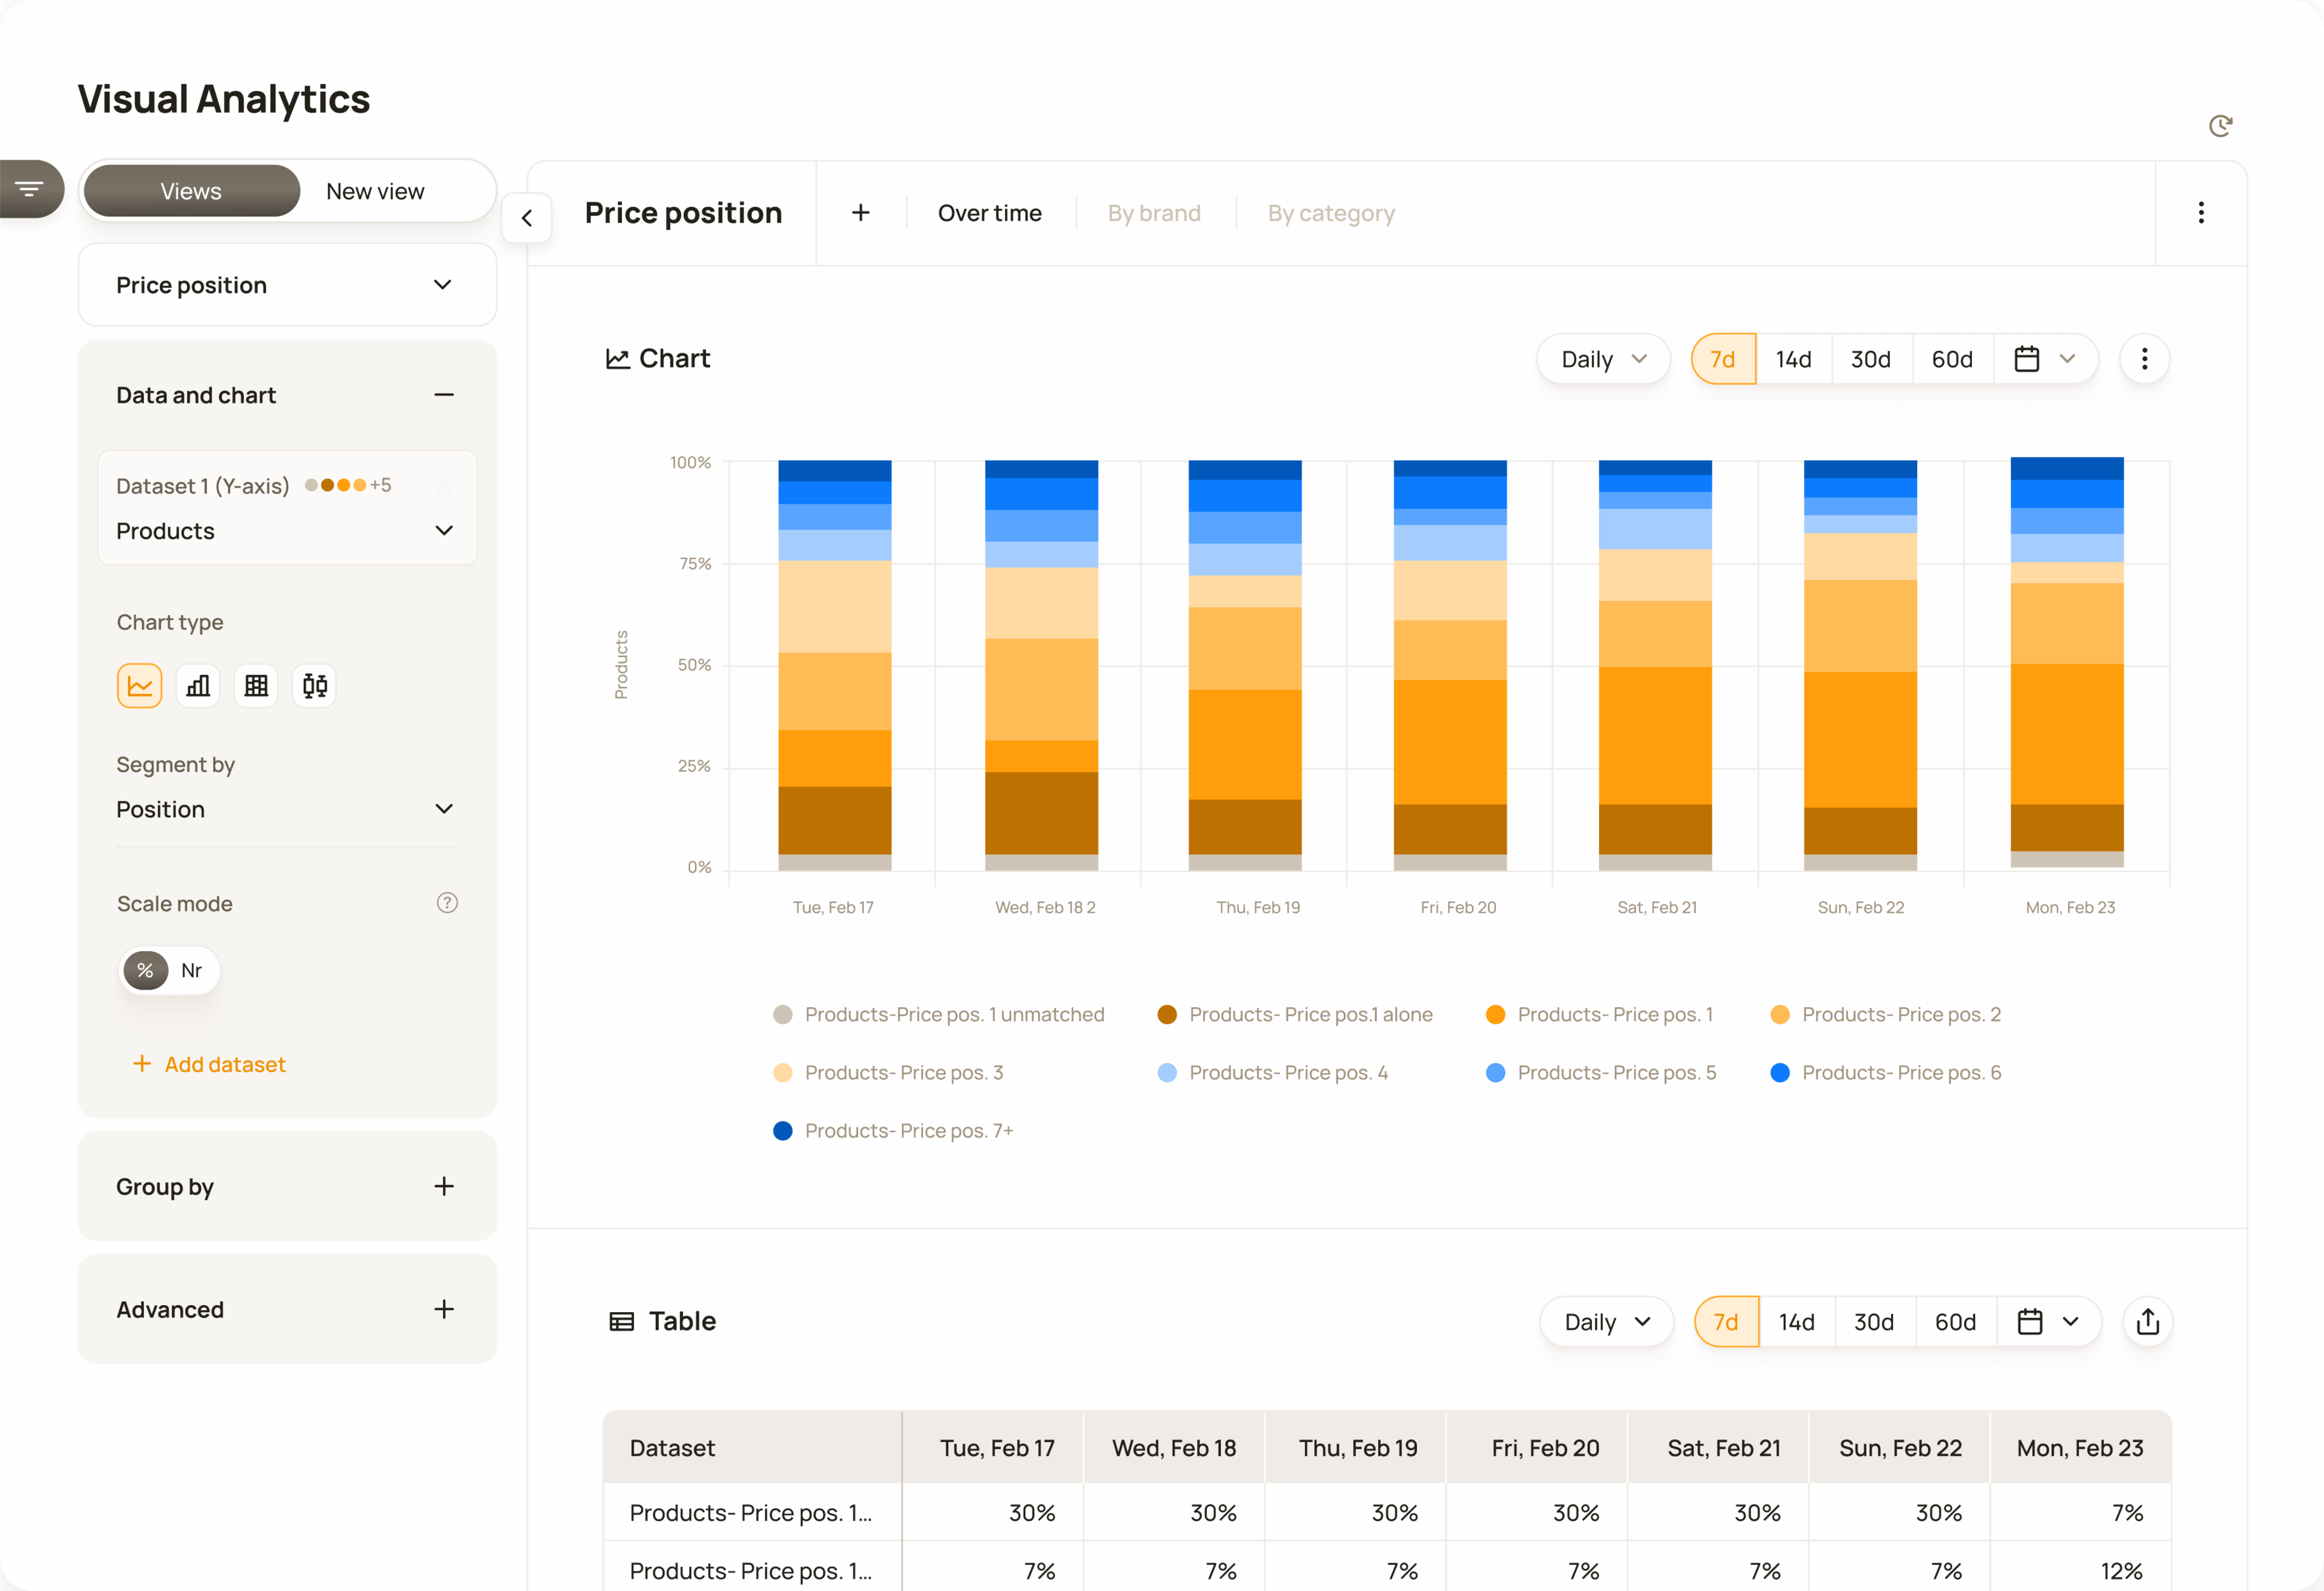Screen dimensions: 2324x1591
Task: Open the chart Daily interval dropdown
Action: pyautogui.click(x=1603, y=359)
